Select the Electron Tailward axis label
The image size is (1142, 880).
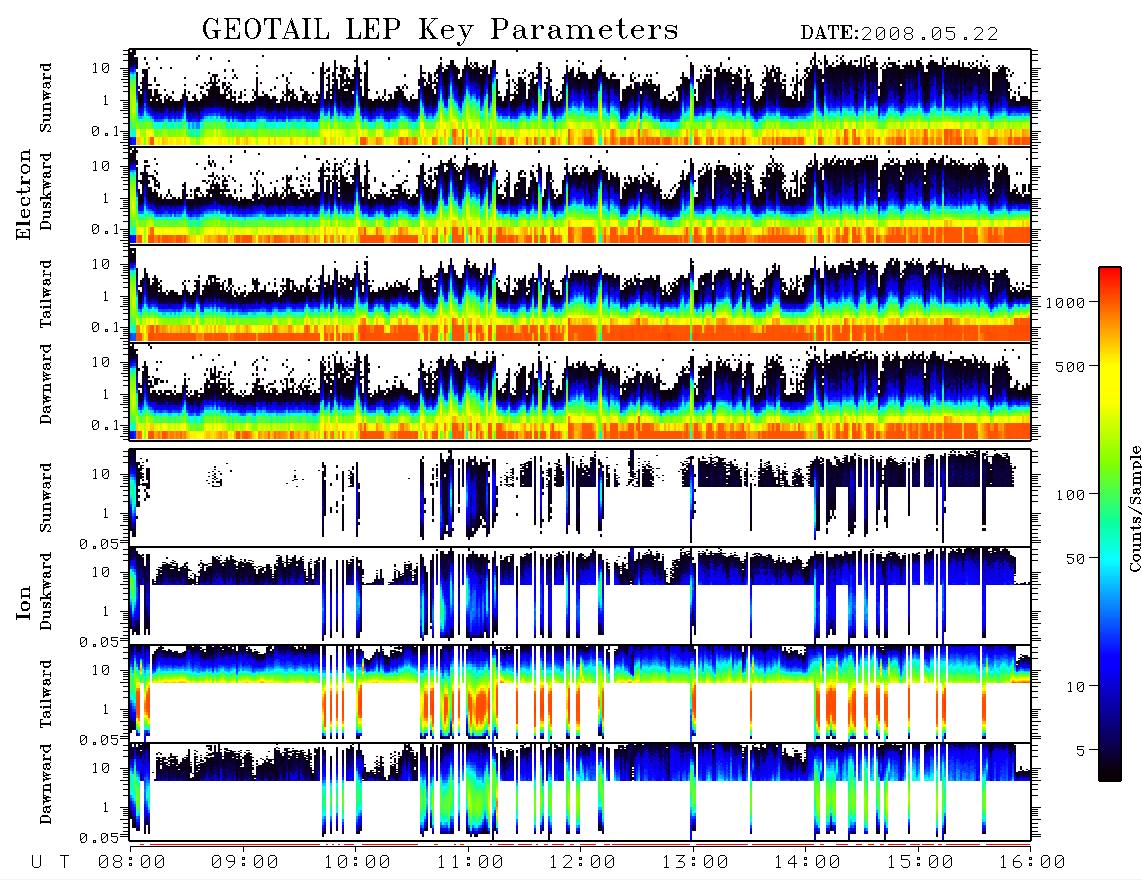pyautogui.click(x=46, y=294)
